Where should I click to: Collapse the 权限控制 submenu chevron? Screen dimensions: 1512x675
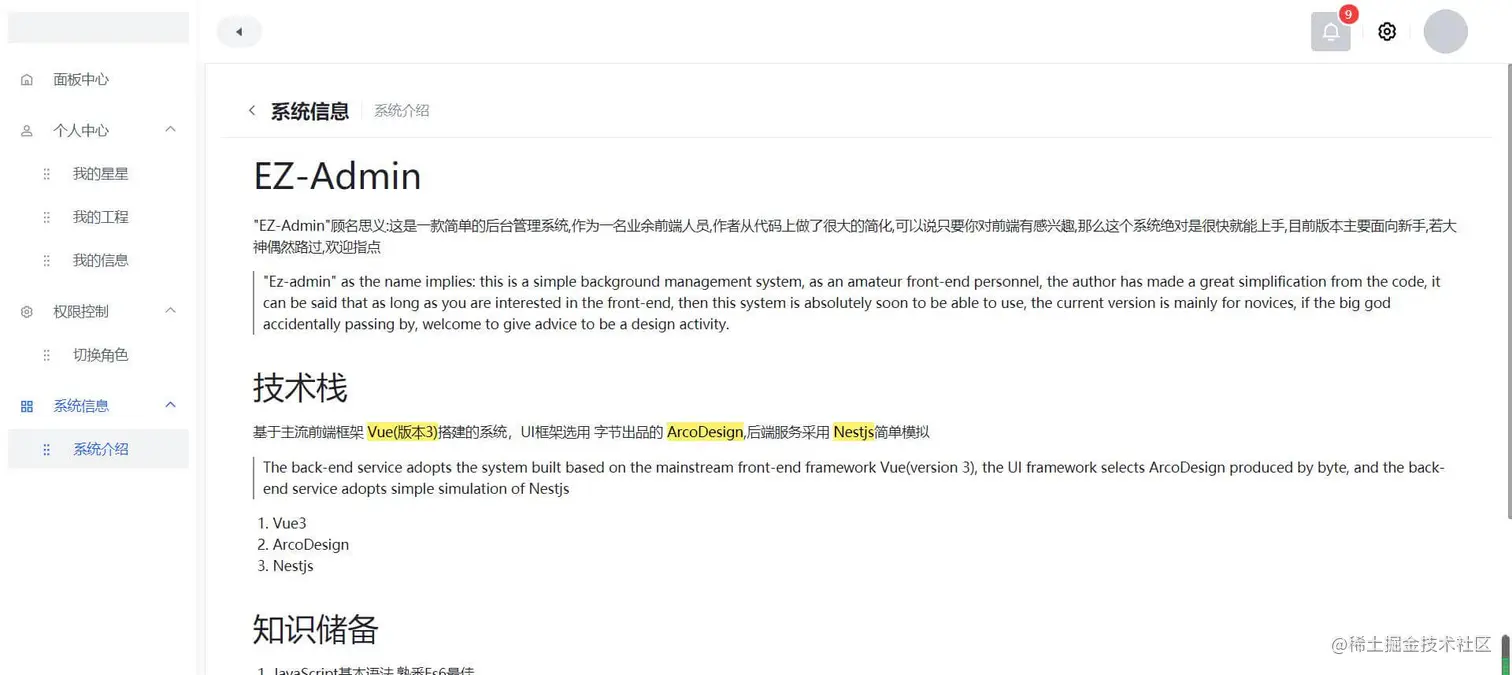click(x=170, y=311)
